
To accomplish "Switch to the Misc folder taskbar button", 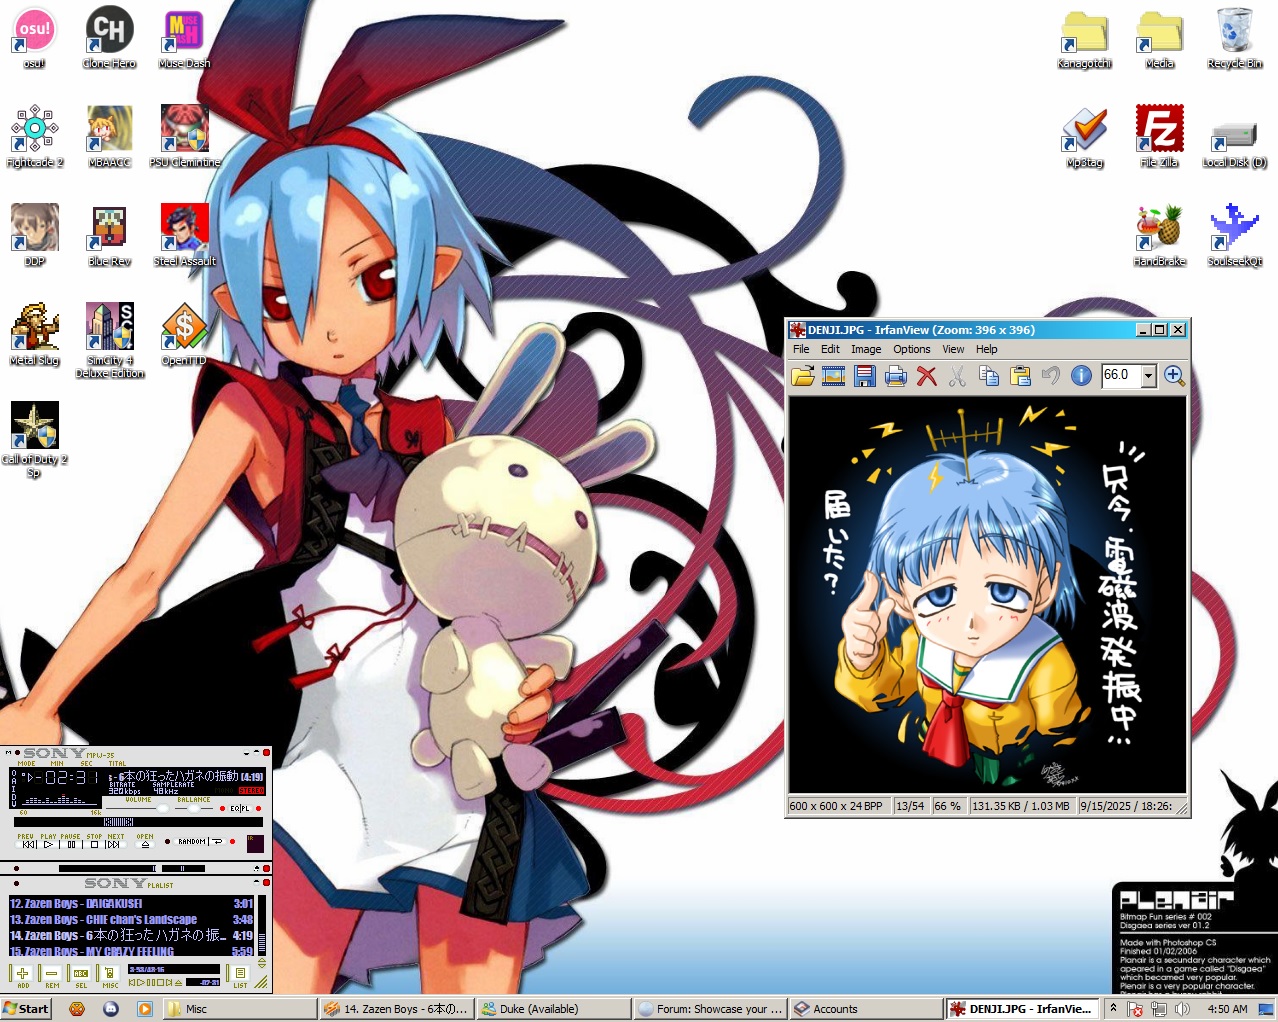I will 238,1008.
